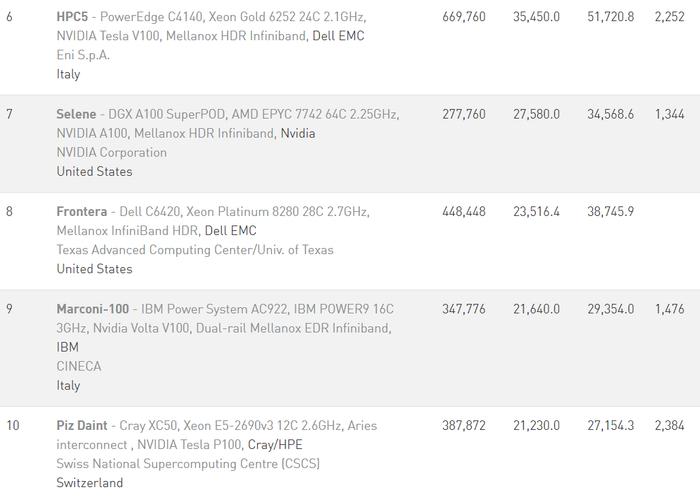This screenshot has height=496, width=700.
Task: Click Dell EMC vendor link in Frontera row
Action: click(x=230, y=230)
